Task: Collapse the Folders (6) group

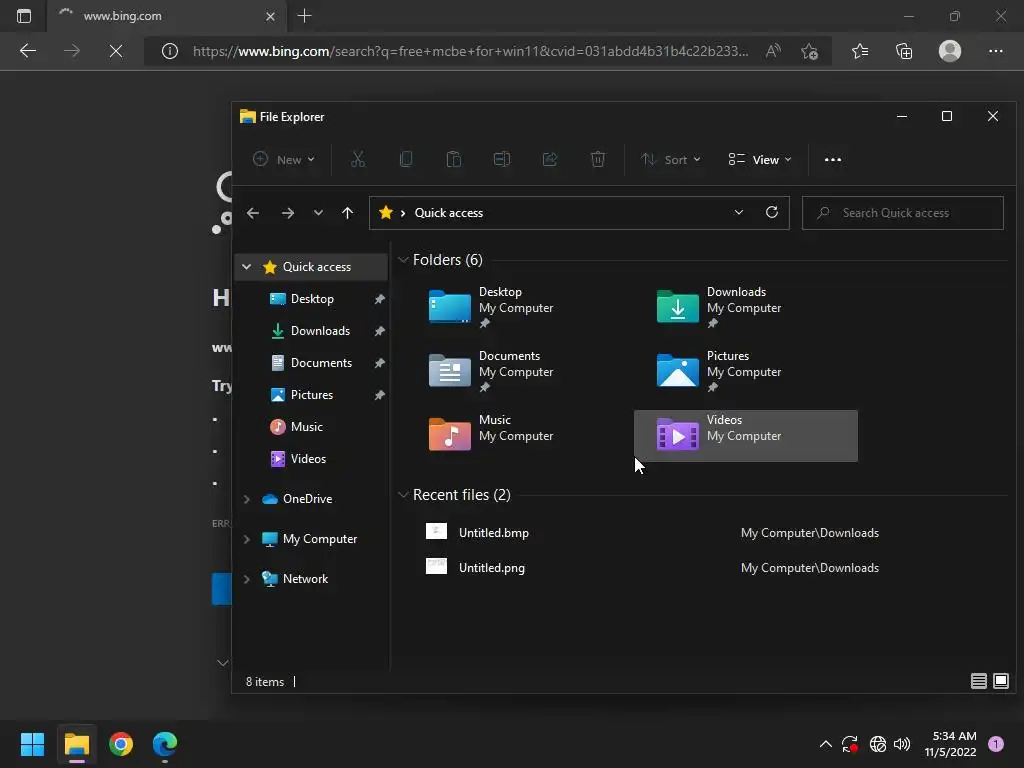Action: 403,260
